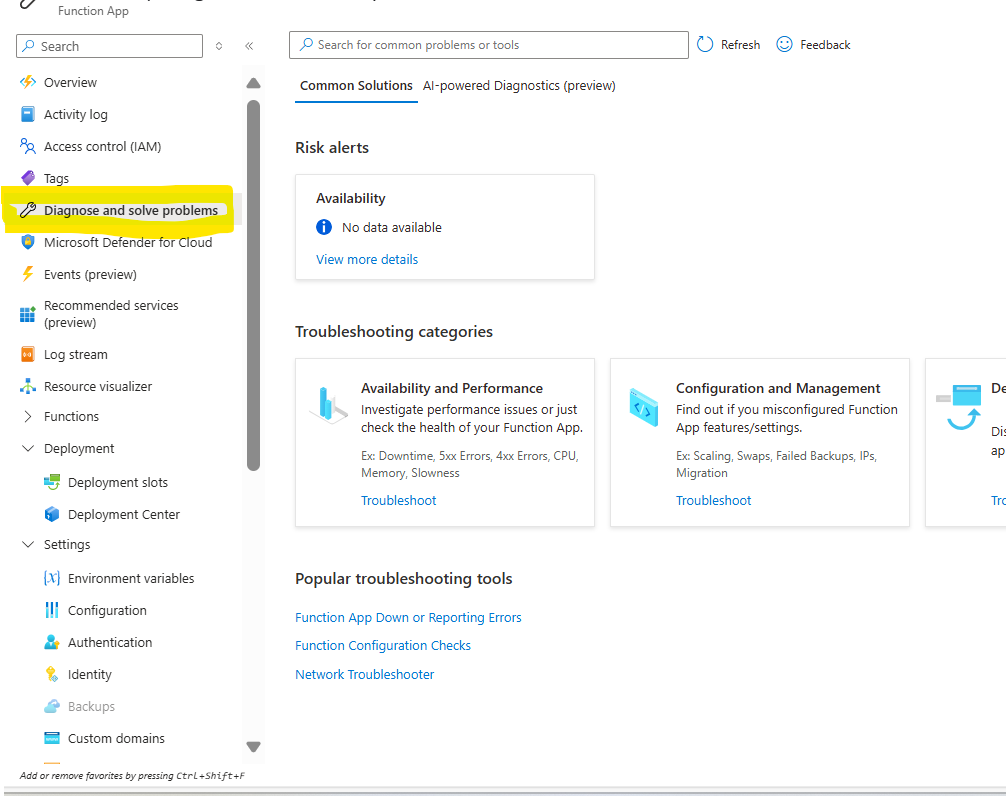Click the blue info icon under Availability

[324, 227]
